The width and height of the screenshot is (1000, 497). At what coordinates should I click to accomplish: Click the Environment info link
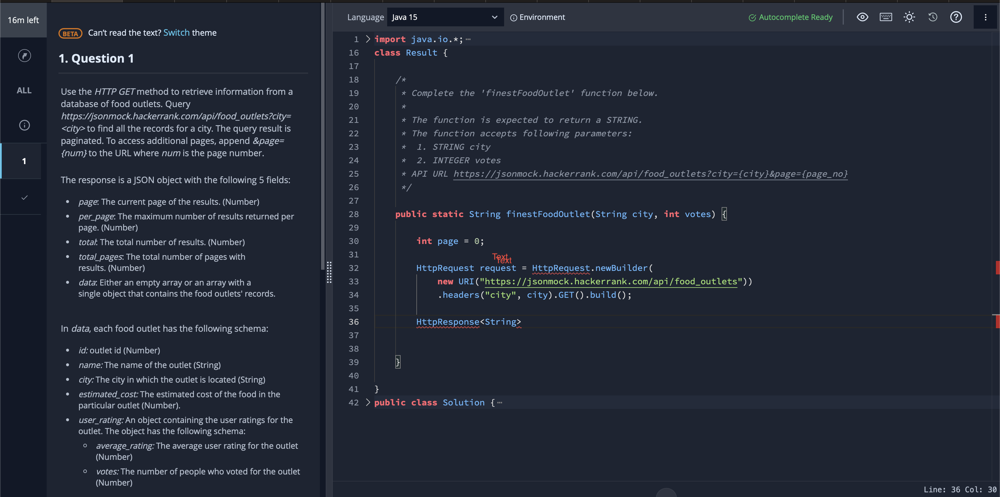[538, 17]
